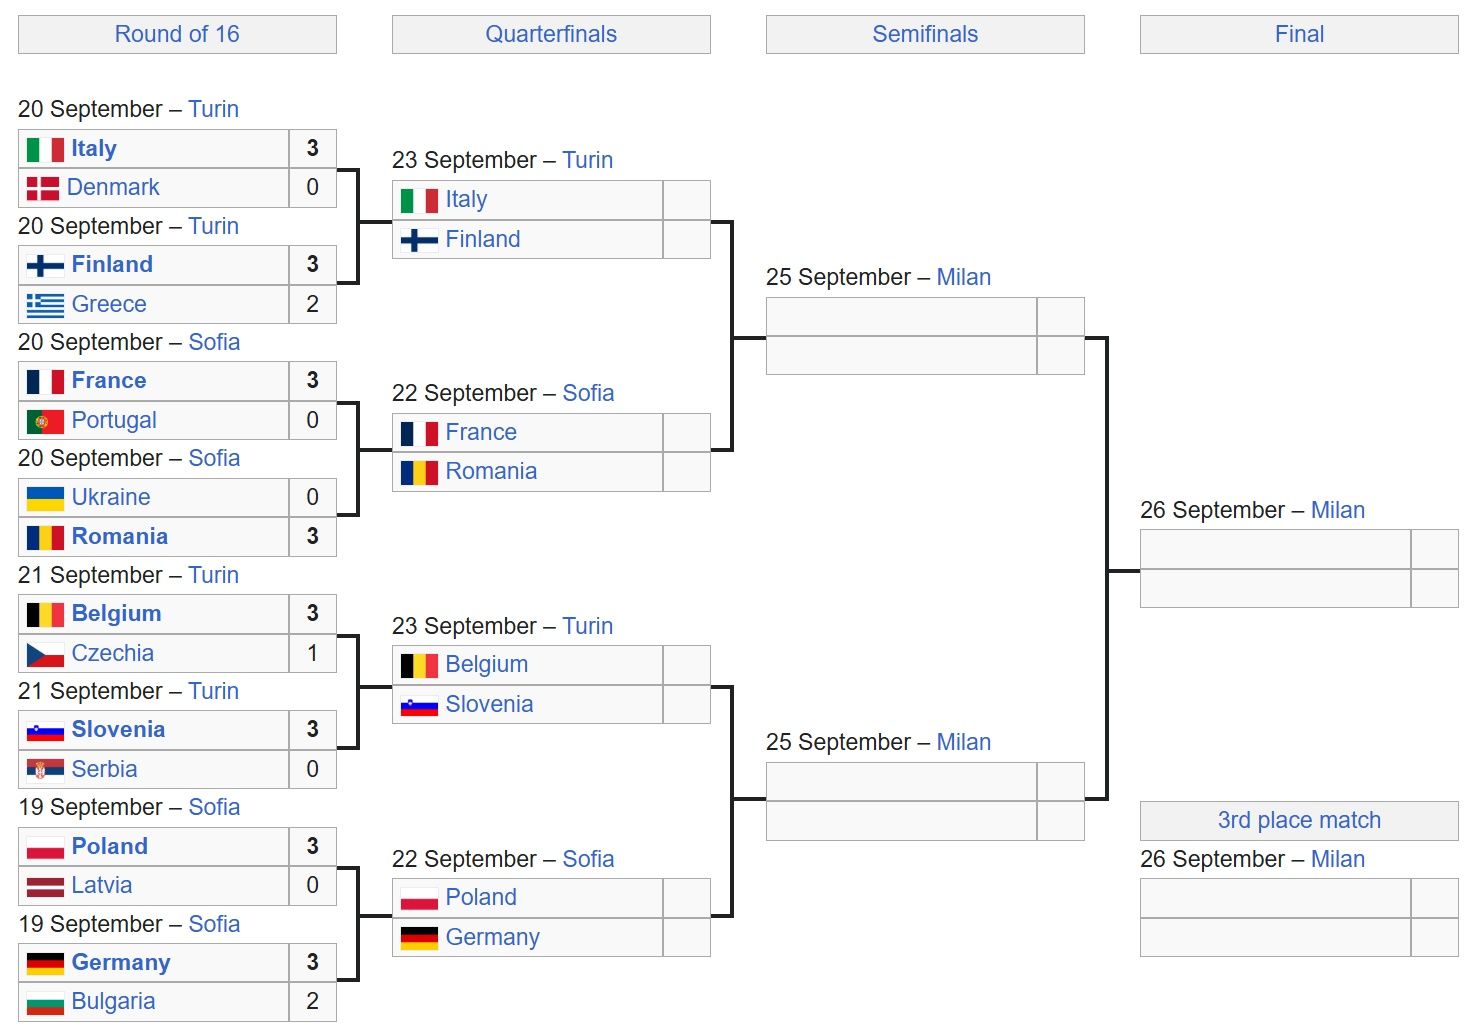
Task: Click the Latvia flag icon
Action: point(45,886)
